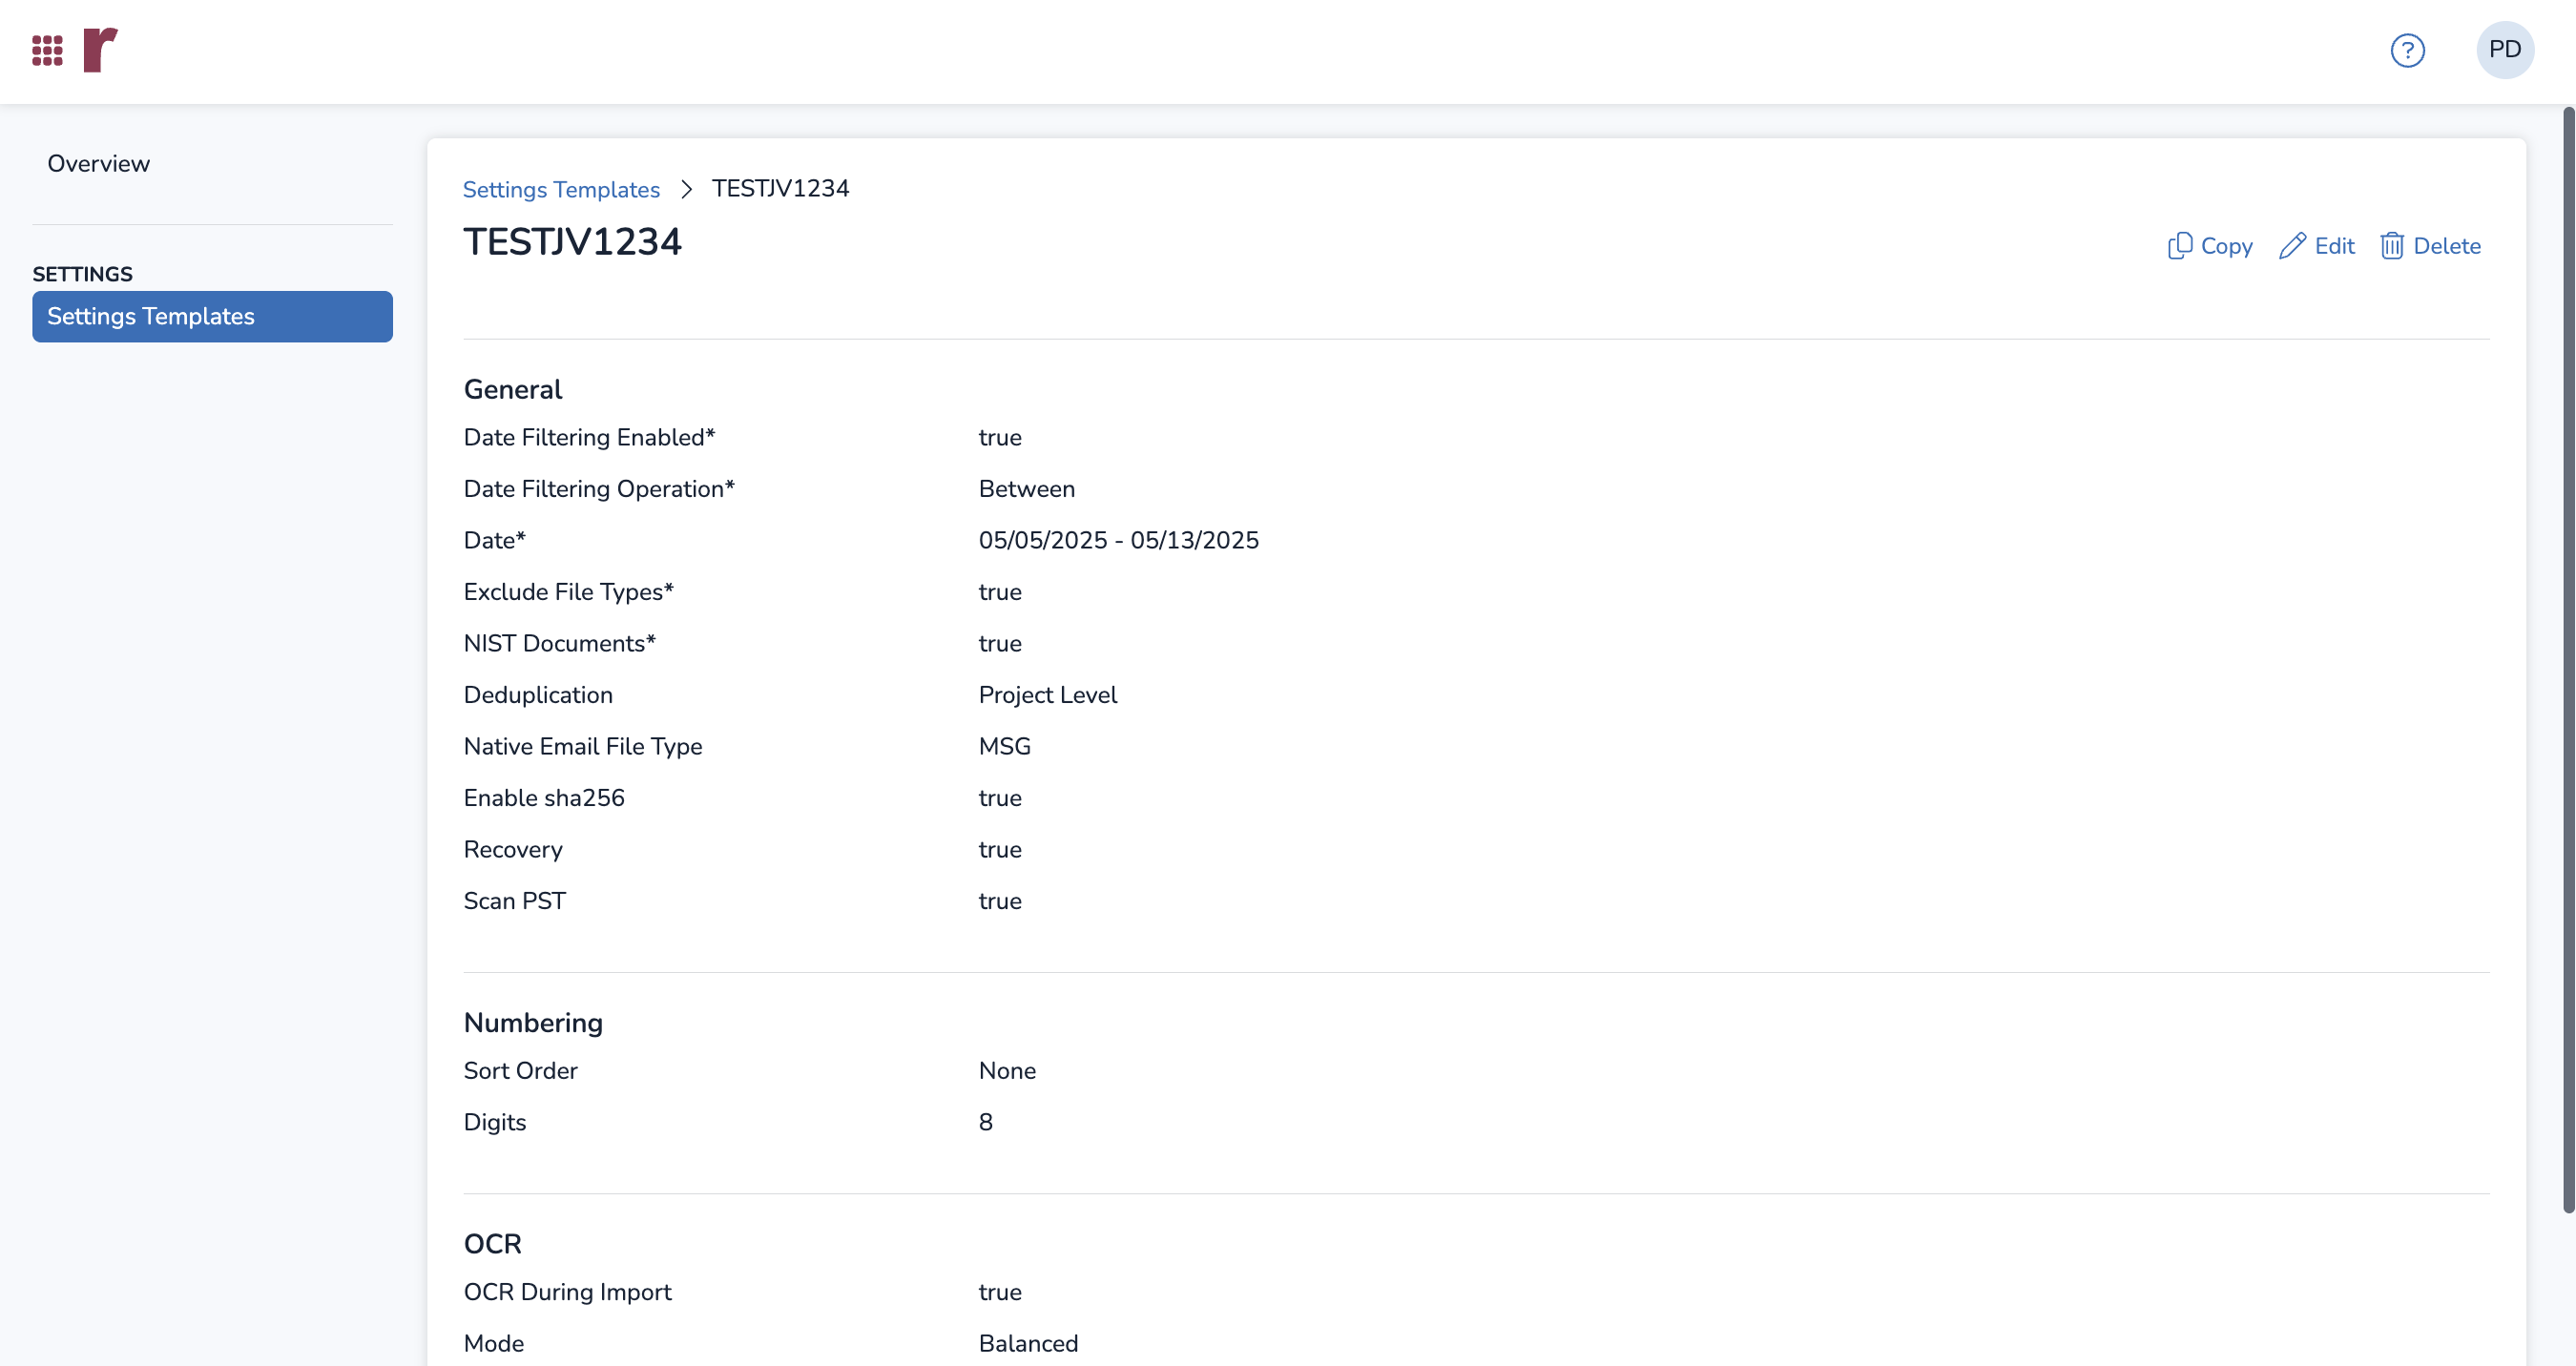Click the Date Filtering Enabled* label
The image size is (2576, 1366).
point(589,438)
